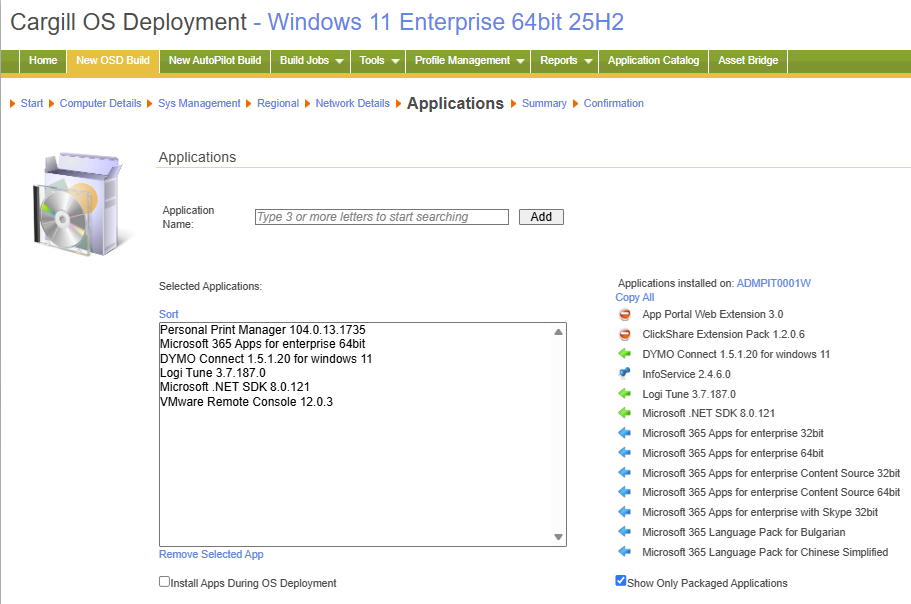The width and height of the screenshot is (911, 604).
Task: Click Microsoft 365 Apps enterprise with Skype 32bit text
Action: point(760,512)
